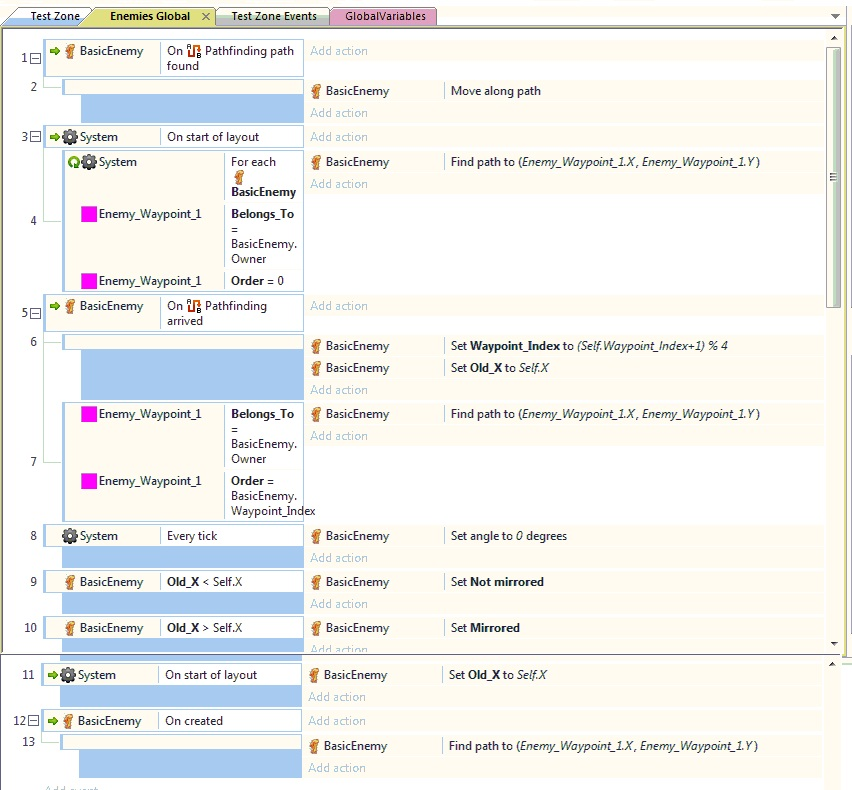Collapse event 1 using its minus box
852x790 pixels.
tap(35, 58)
